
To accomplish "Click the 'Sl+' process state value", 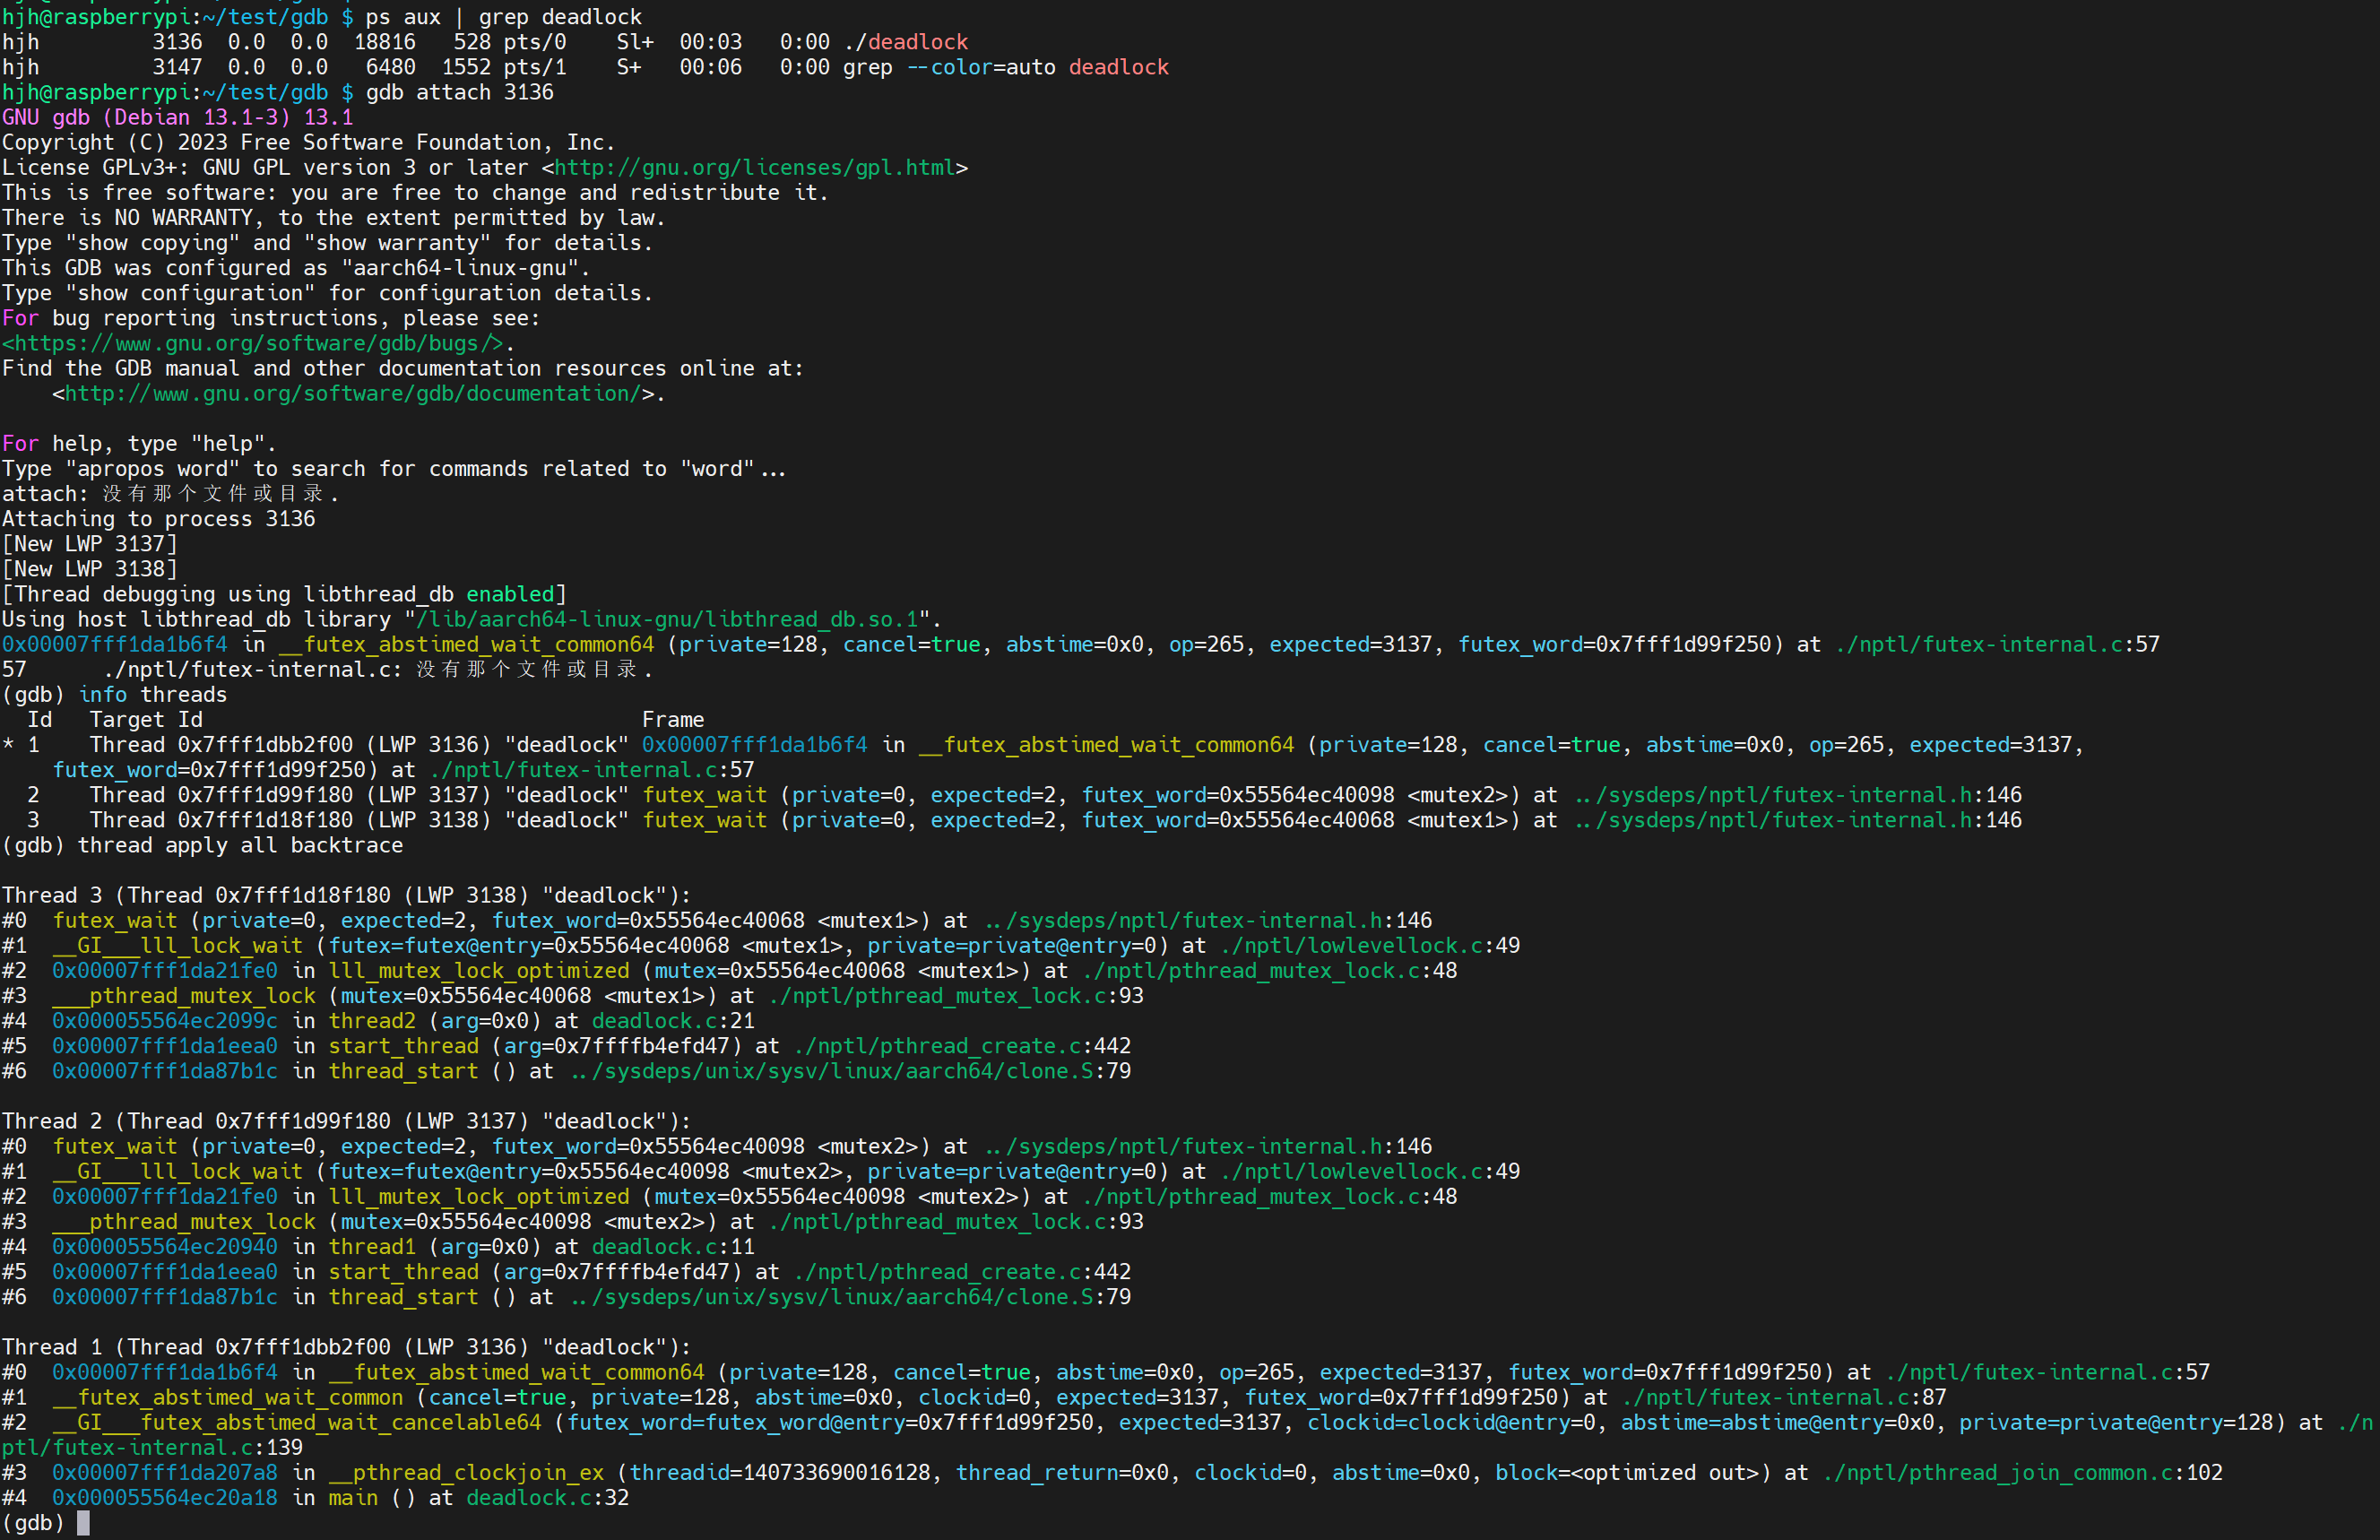I will [635, 42].
